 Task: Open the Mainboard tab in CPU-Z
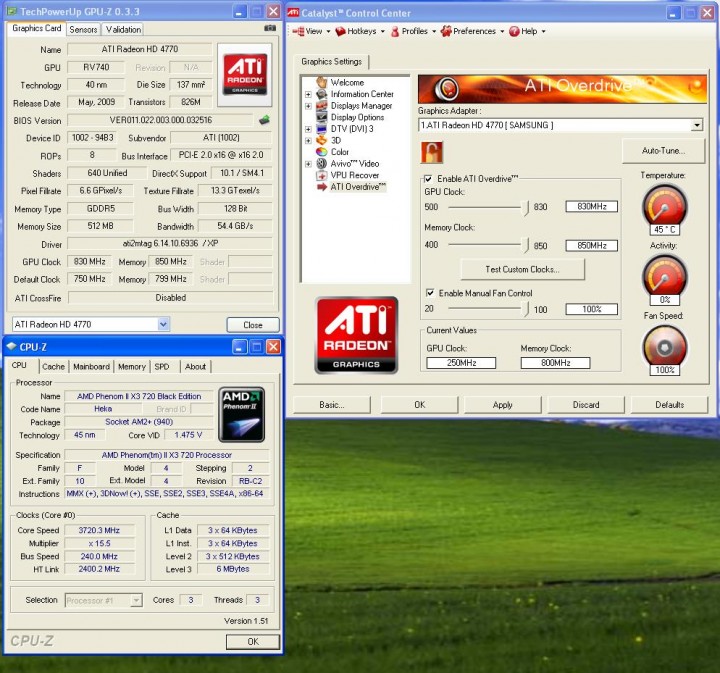click(x=91, y=366)
